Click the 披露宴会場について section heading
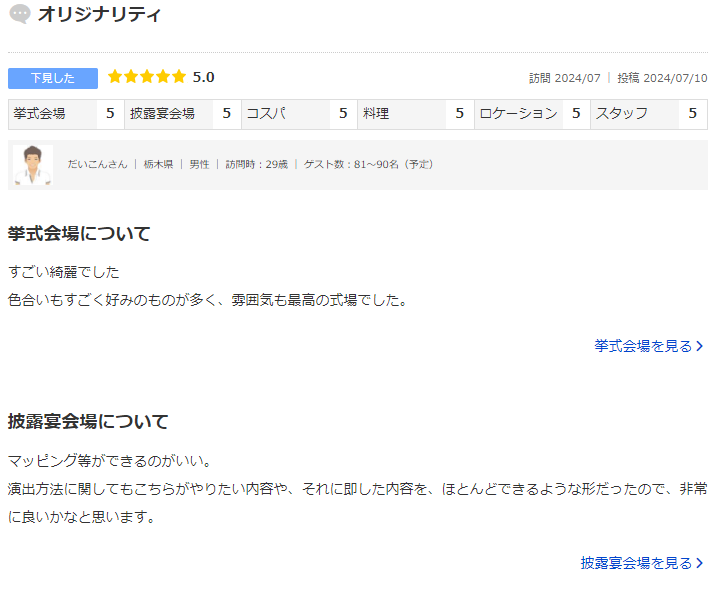This screenshot has width=719, height=590. coord(88,421)
